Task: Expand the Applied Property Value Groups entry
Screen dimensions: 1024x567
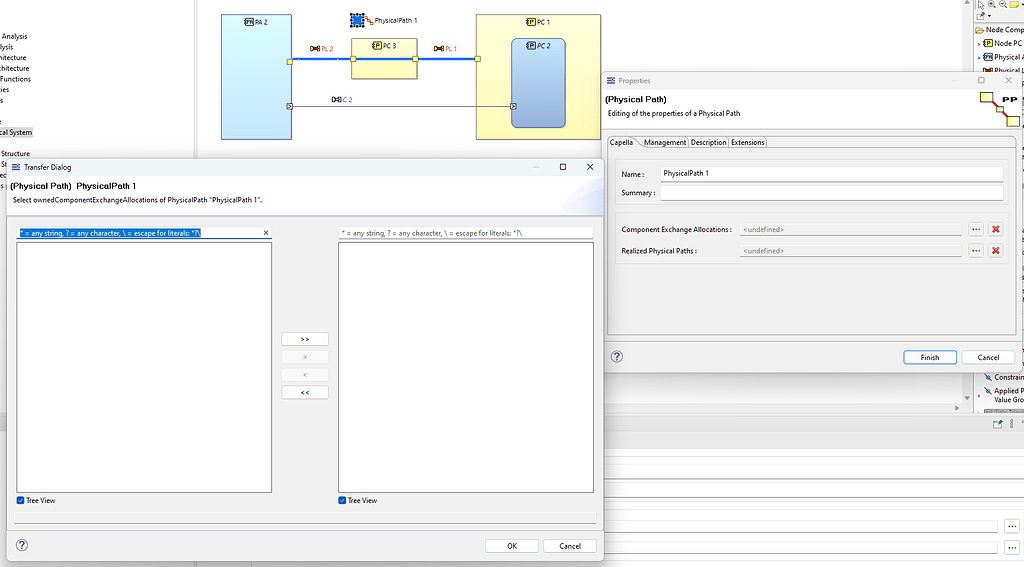Action: pyautogui.click(x=979, y=395)
